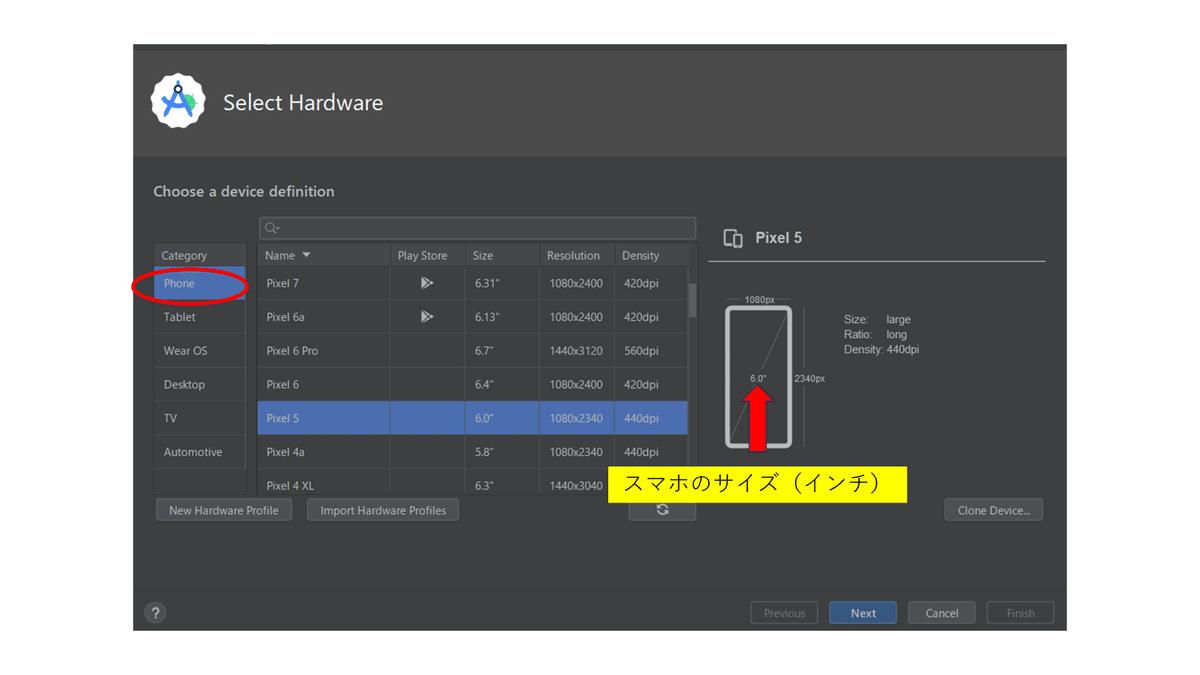Click the Pixel 5 device preview outline
This screenshot has width=1200, height=675.
758,376
